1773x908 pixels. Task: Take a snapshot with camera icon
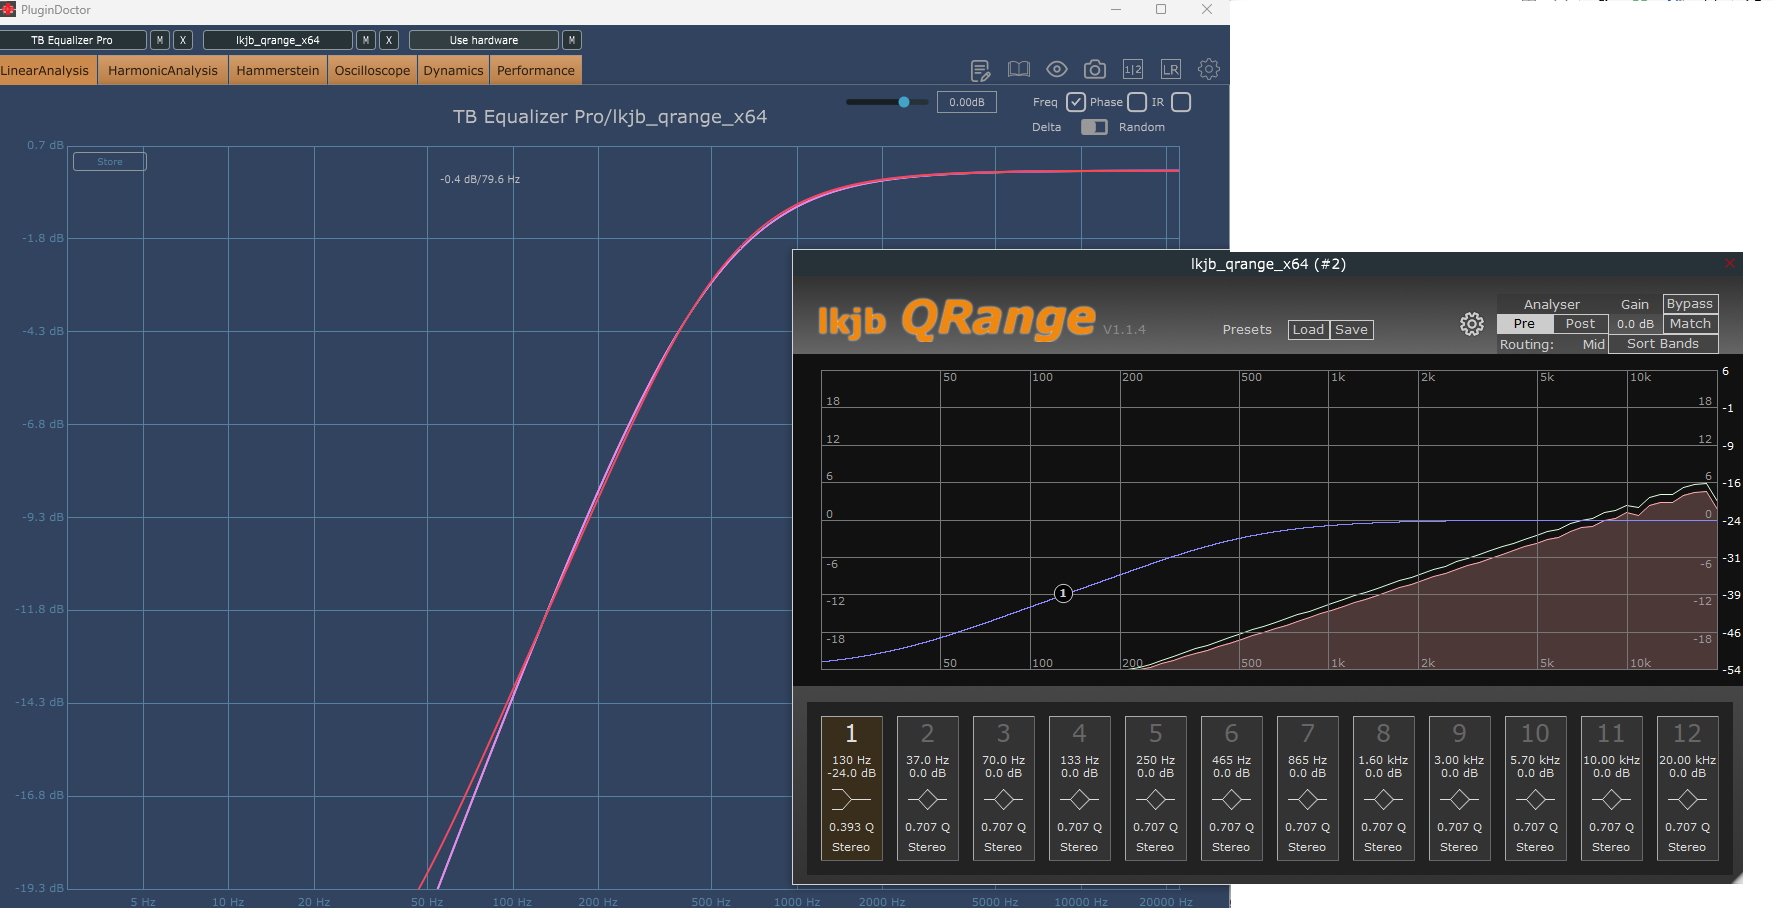point(1095,69)
